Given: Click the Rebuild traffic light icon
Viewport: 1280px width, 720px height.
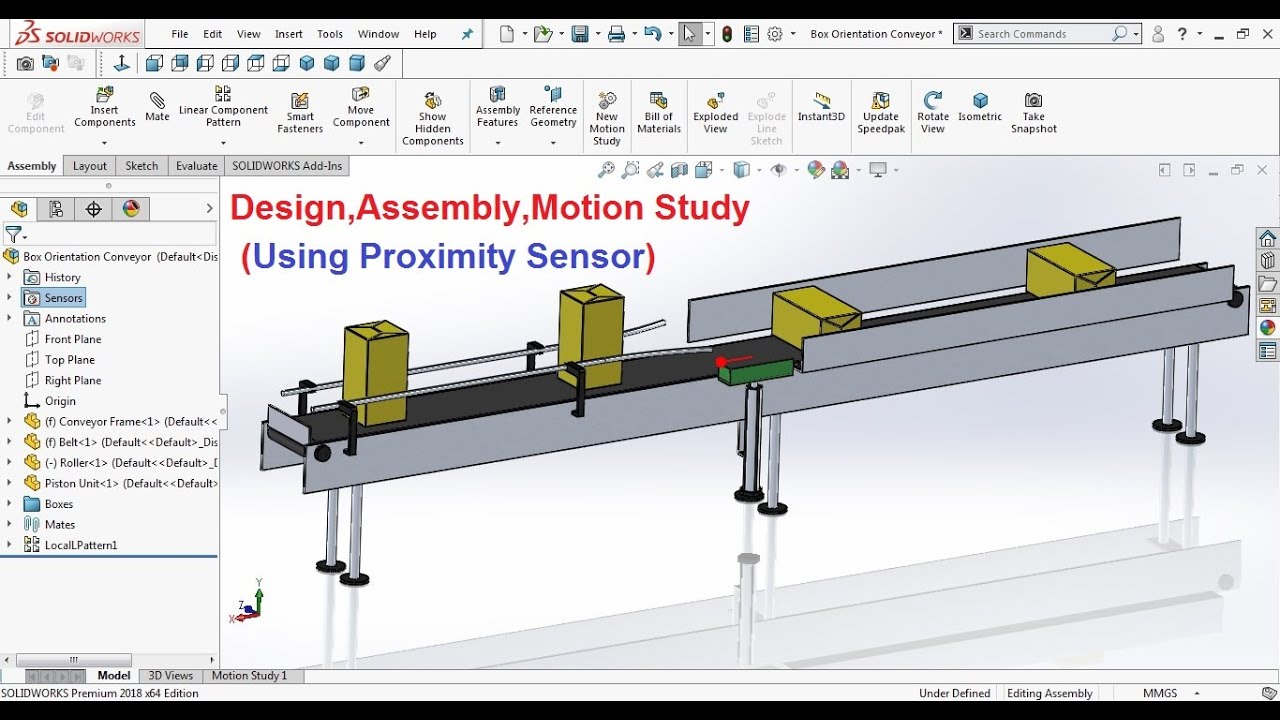Looking at the screenshot, I should coord(727,34).
